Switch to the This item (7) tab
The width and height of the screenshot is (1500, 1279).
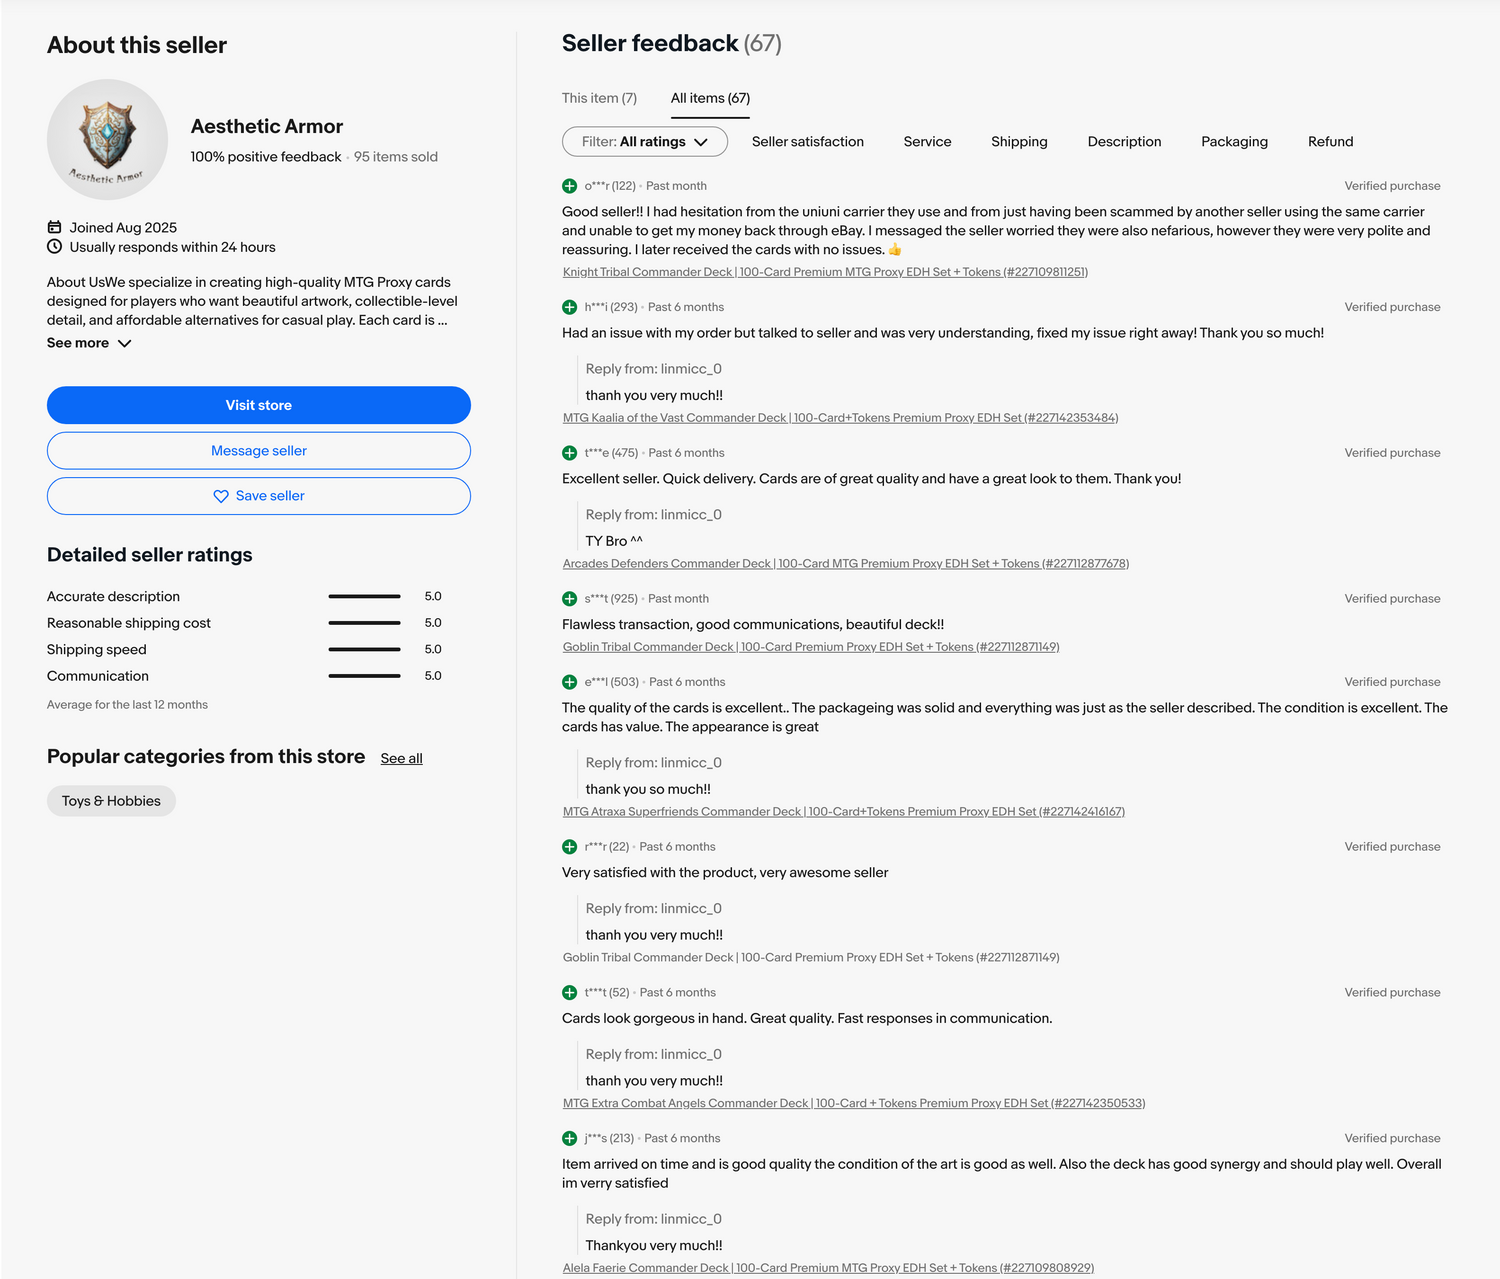(599, 98)
